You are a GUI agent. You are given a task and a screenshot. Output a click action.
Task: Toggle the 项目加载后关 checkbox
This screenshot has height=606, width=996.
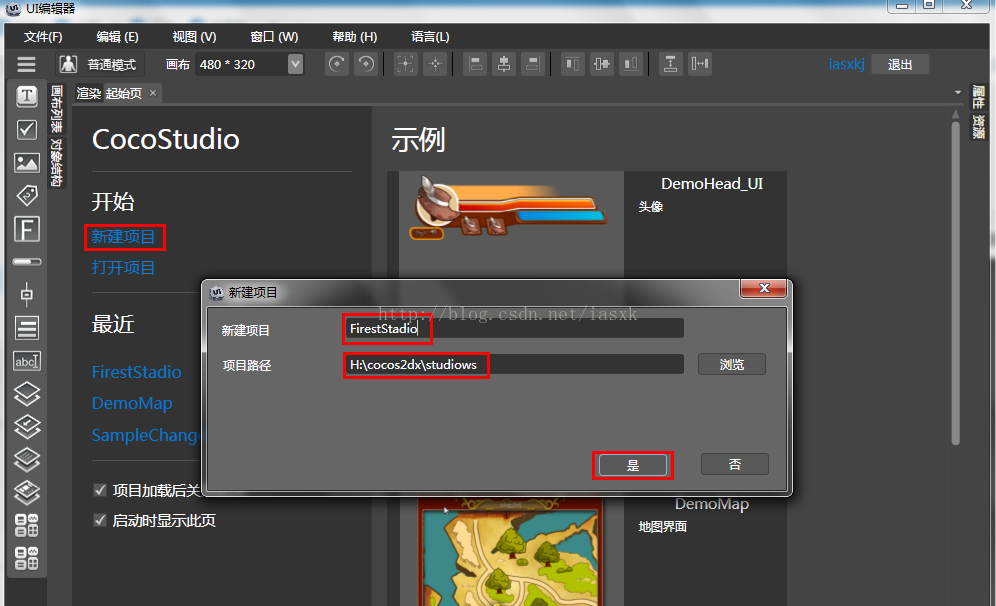tap(100, 490)
